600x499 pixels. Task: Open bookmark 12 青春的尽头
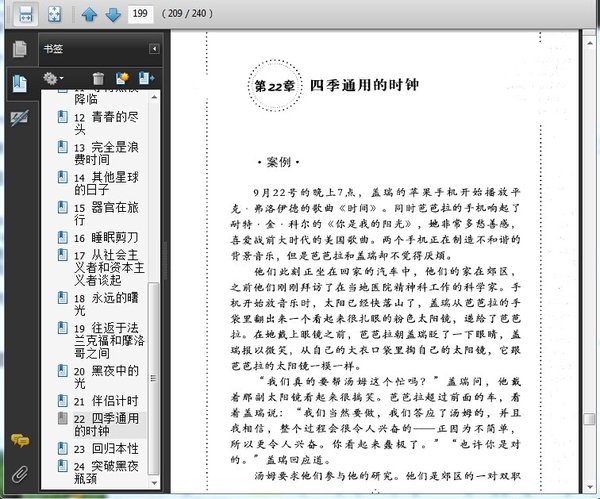tap(106, 123)
